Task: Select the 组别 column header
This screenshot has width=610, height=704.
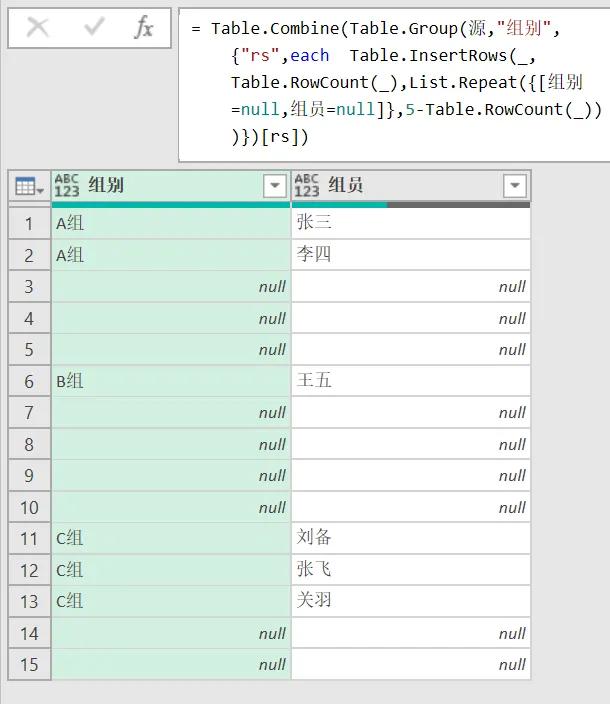Action: tap(171, 185)
